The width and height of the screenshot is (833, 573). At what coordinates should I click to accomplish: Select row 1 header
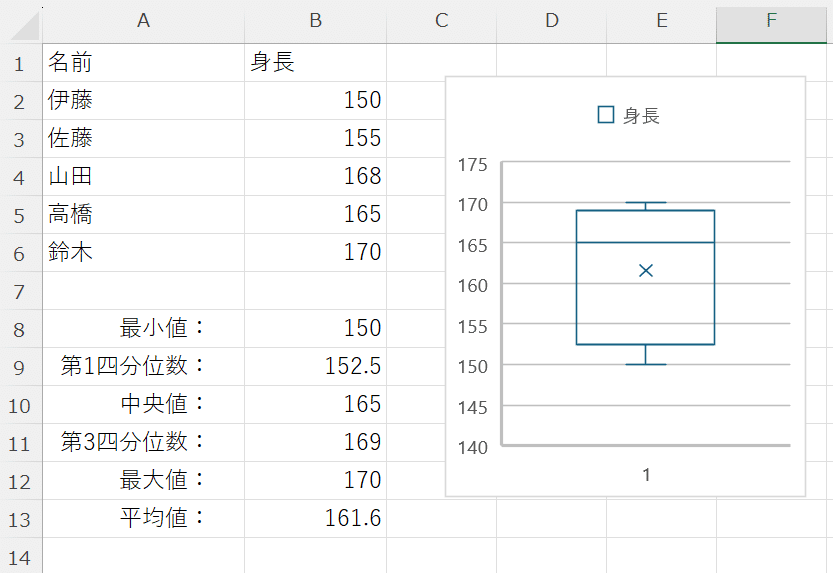coord(21,63)
